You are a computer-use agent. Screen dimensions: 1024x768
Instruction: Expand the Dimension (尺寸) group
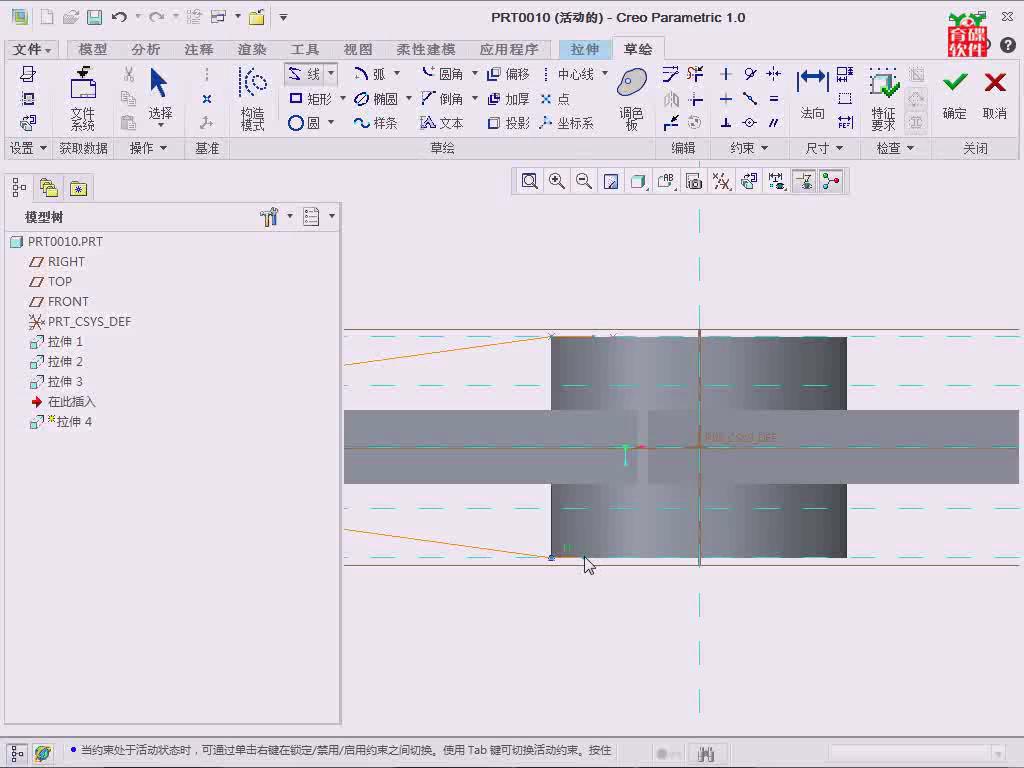824,148
